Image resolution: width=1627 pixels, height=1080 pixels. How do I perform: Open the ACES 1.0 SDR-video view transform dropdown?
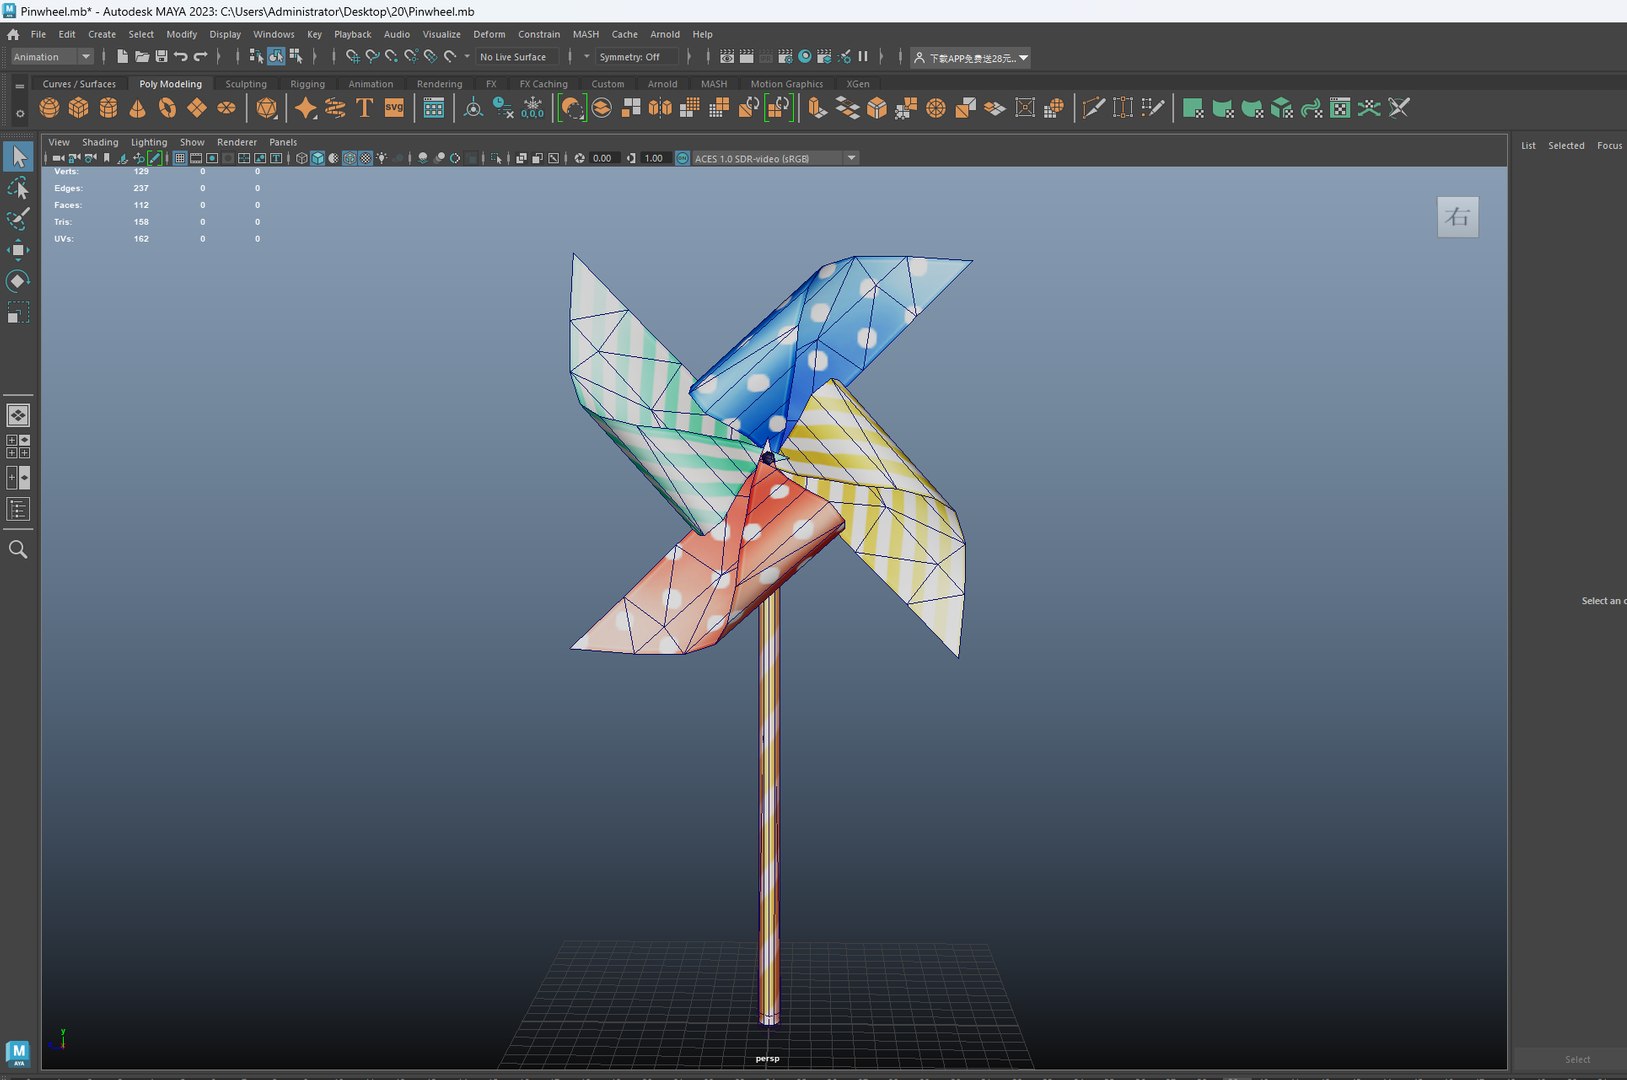click(775, 158)
